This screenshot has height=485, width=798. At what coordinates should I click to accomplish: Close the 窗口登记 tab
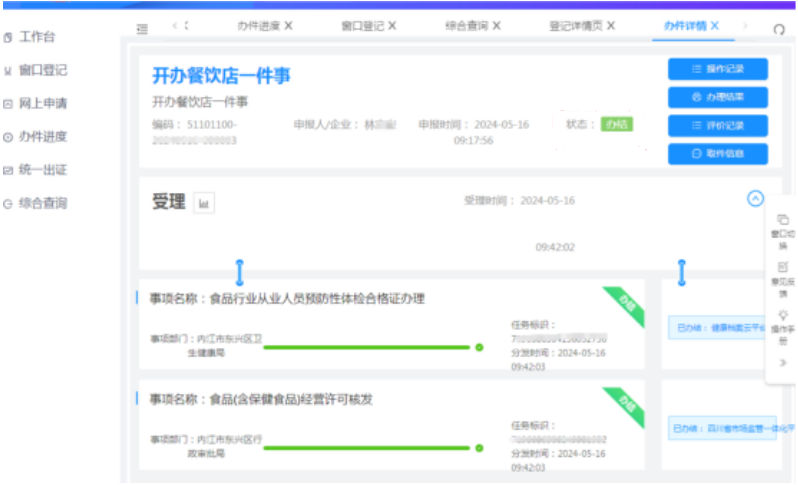click(392, 25)
